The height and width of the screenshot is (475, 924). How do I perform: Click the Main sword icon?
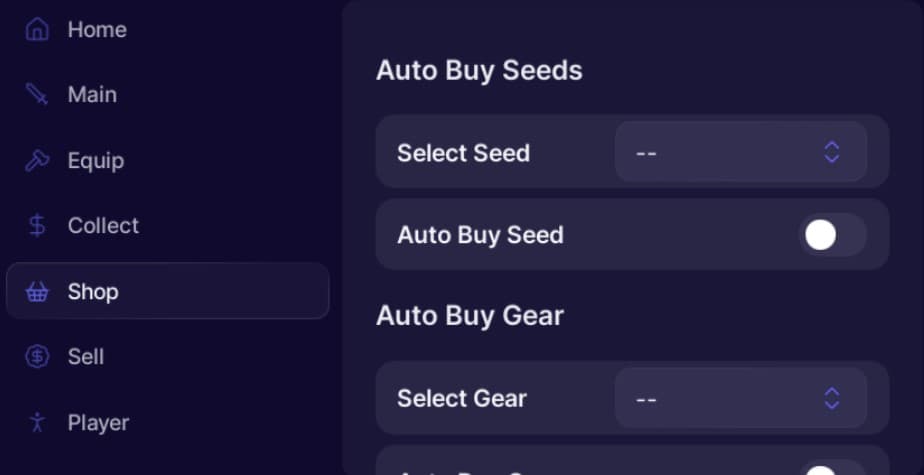(x=37, y=95)
